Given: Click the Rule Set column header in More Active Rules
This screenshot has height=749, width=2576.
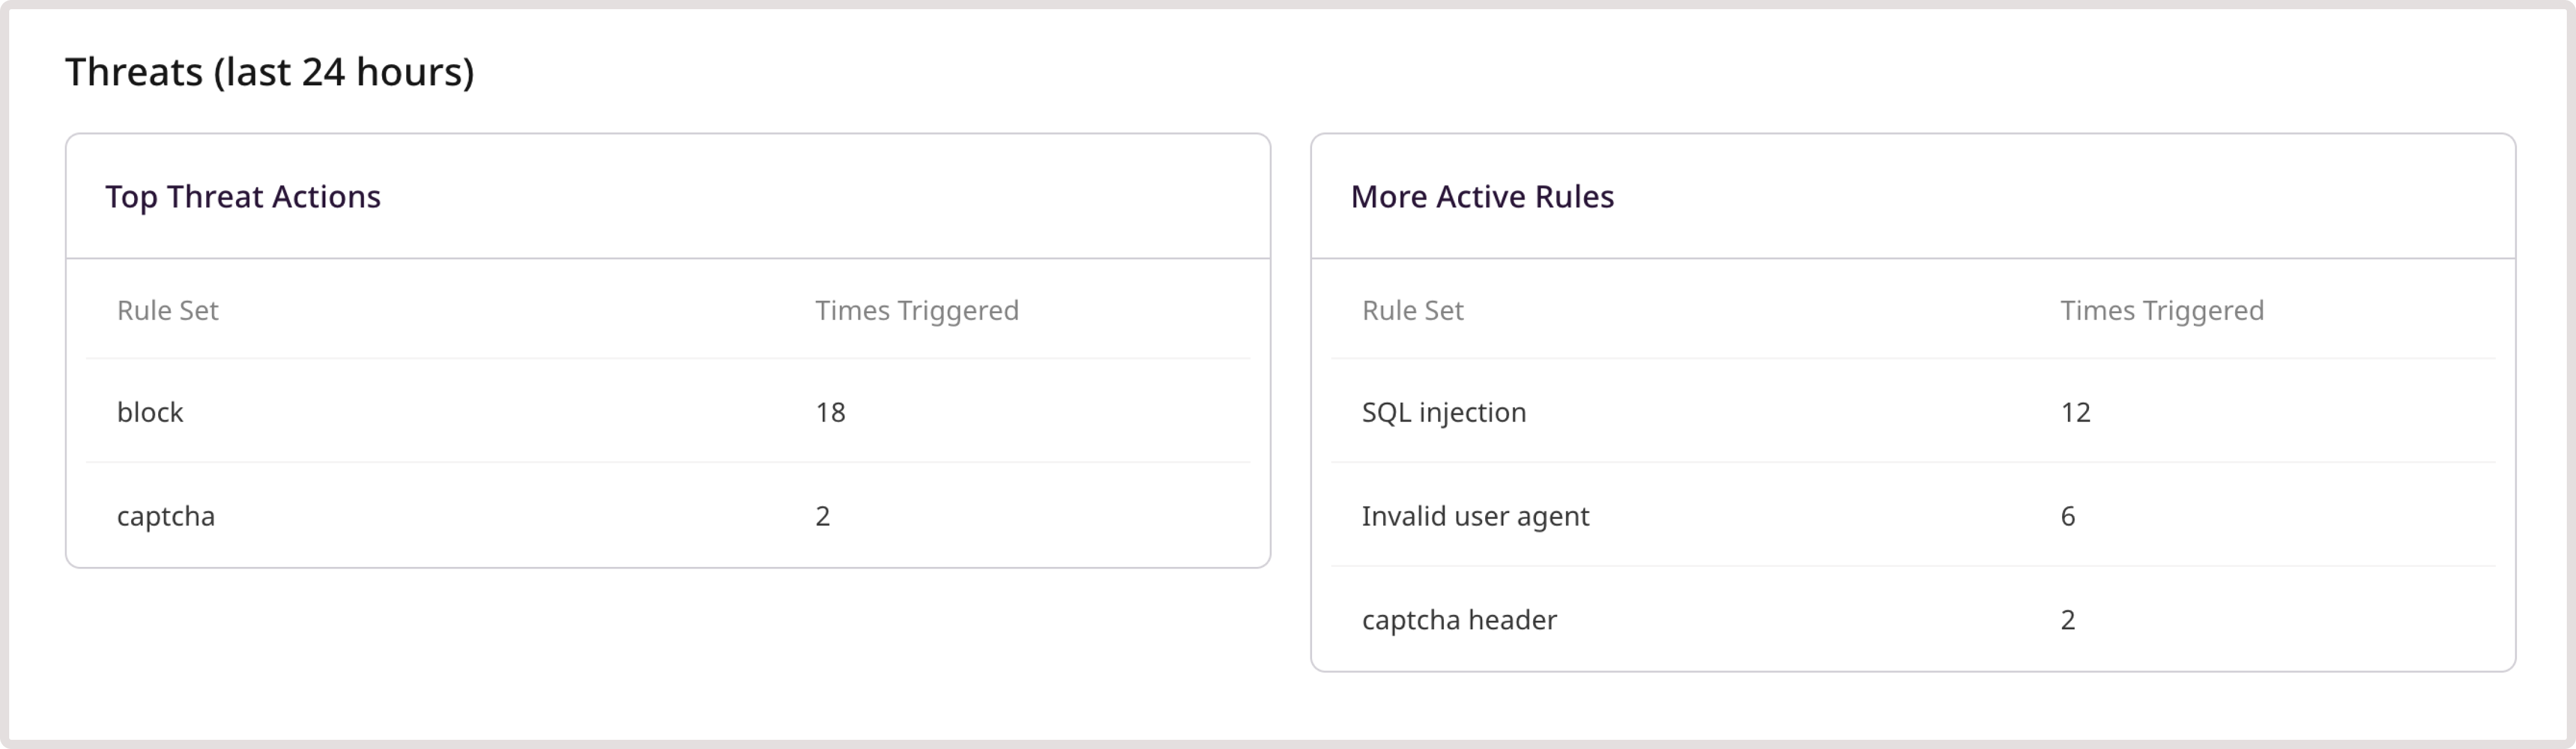Looking at the screenshot, I should point(1413,310).
